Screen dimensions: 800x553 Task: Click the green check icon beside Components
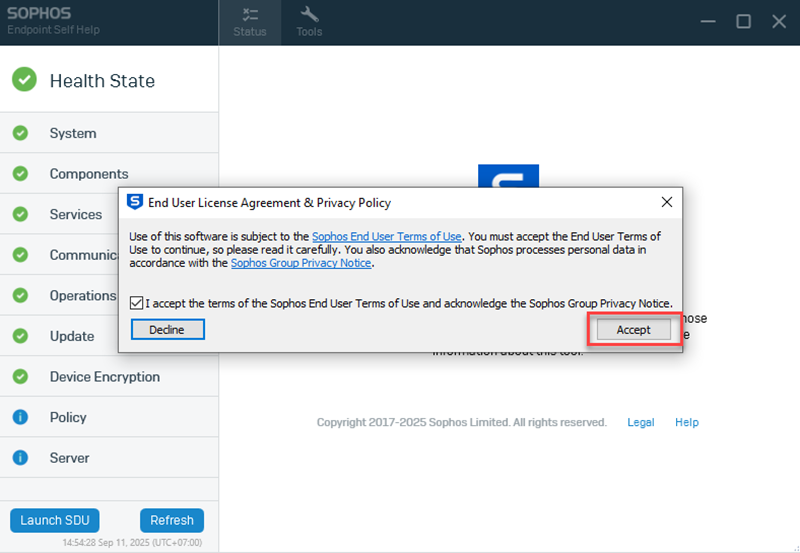tap(20, 174)
